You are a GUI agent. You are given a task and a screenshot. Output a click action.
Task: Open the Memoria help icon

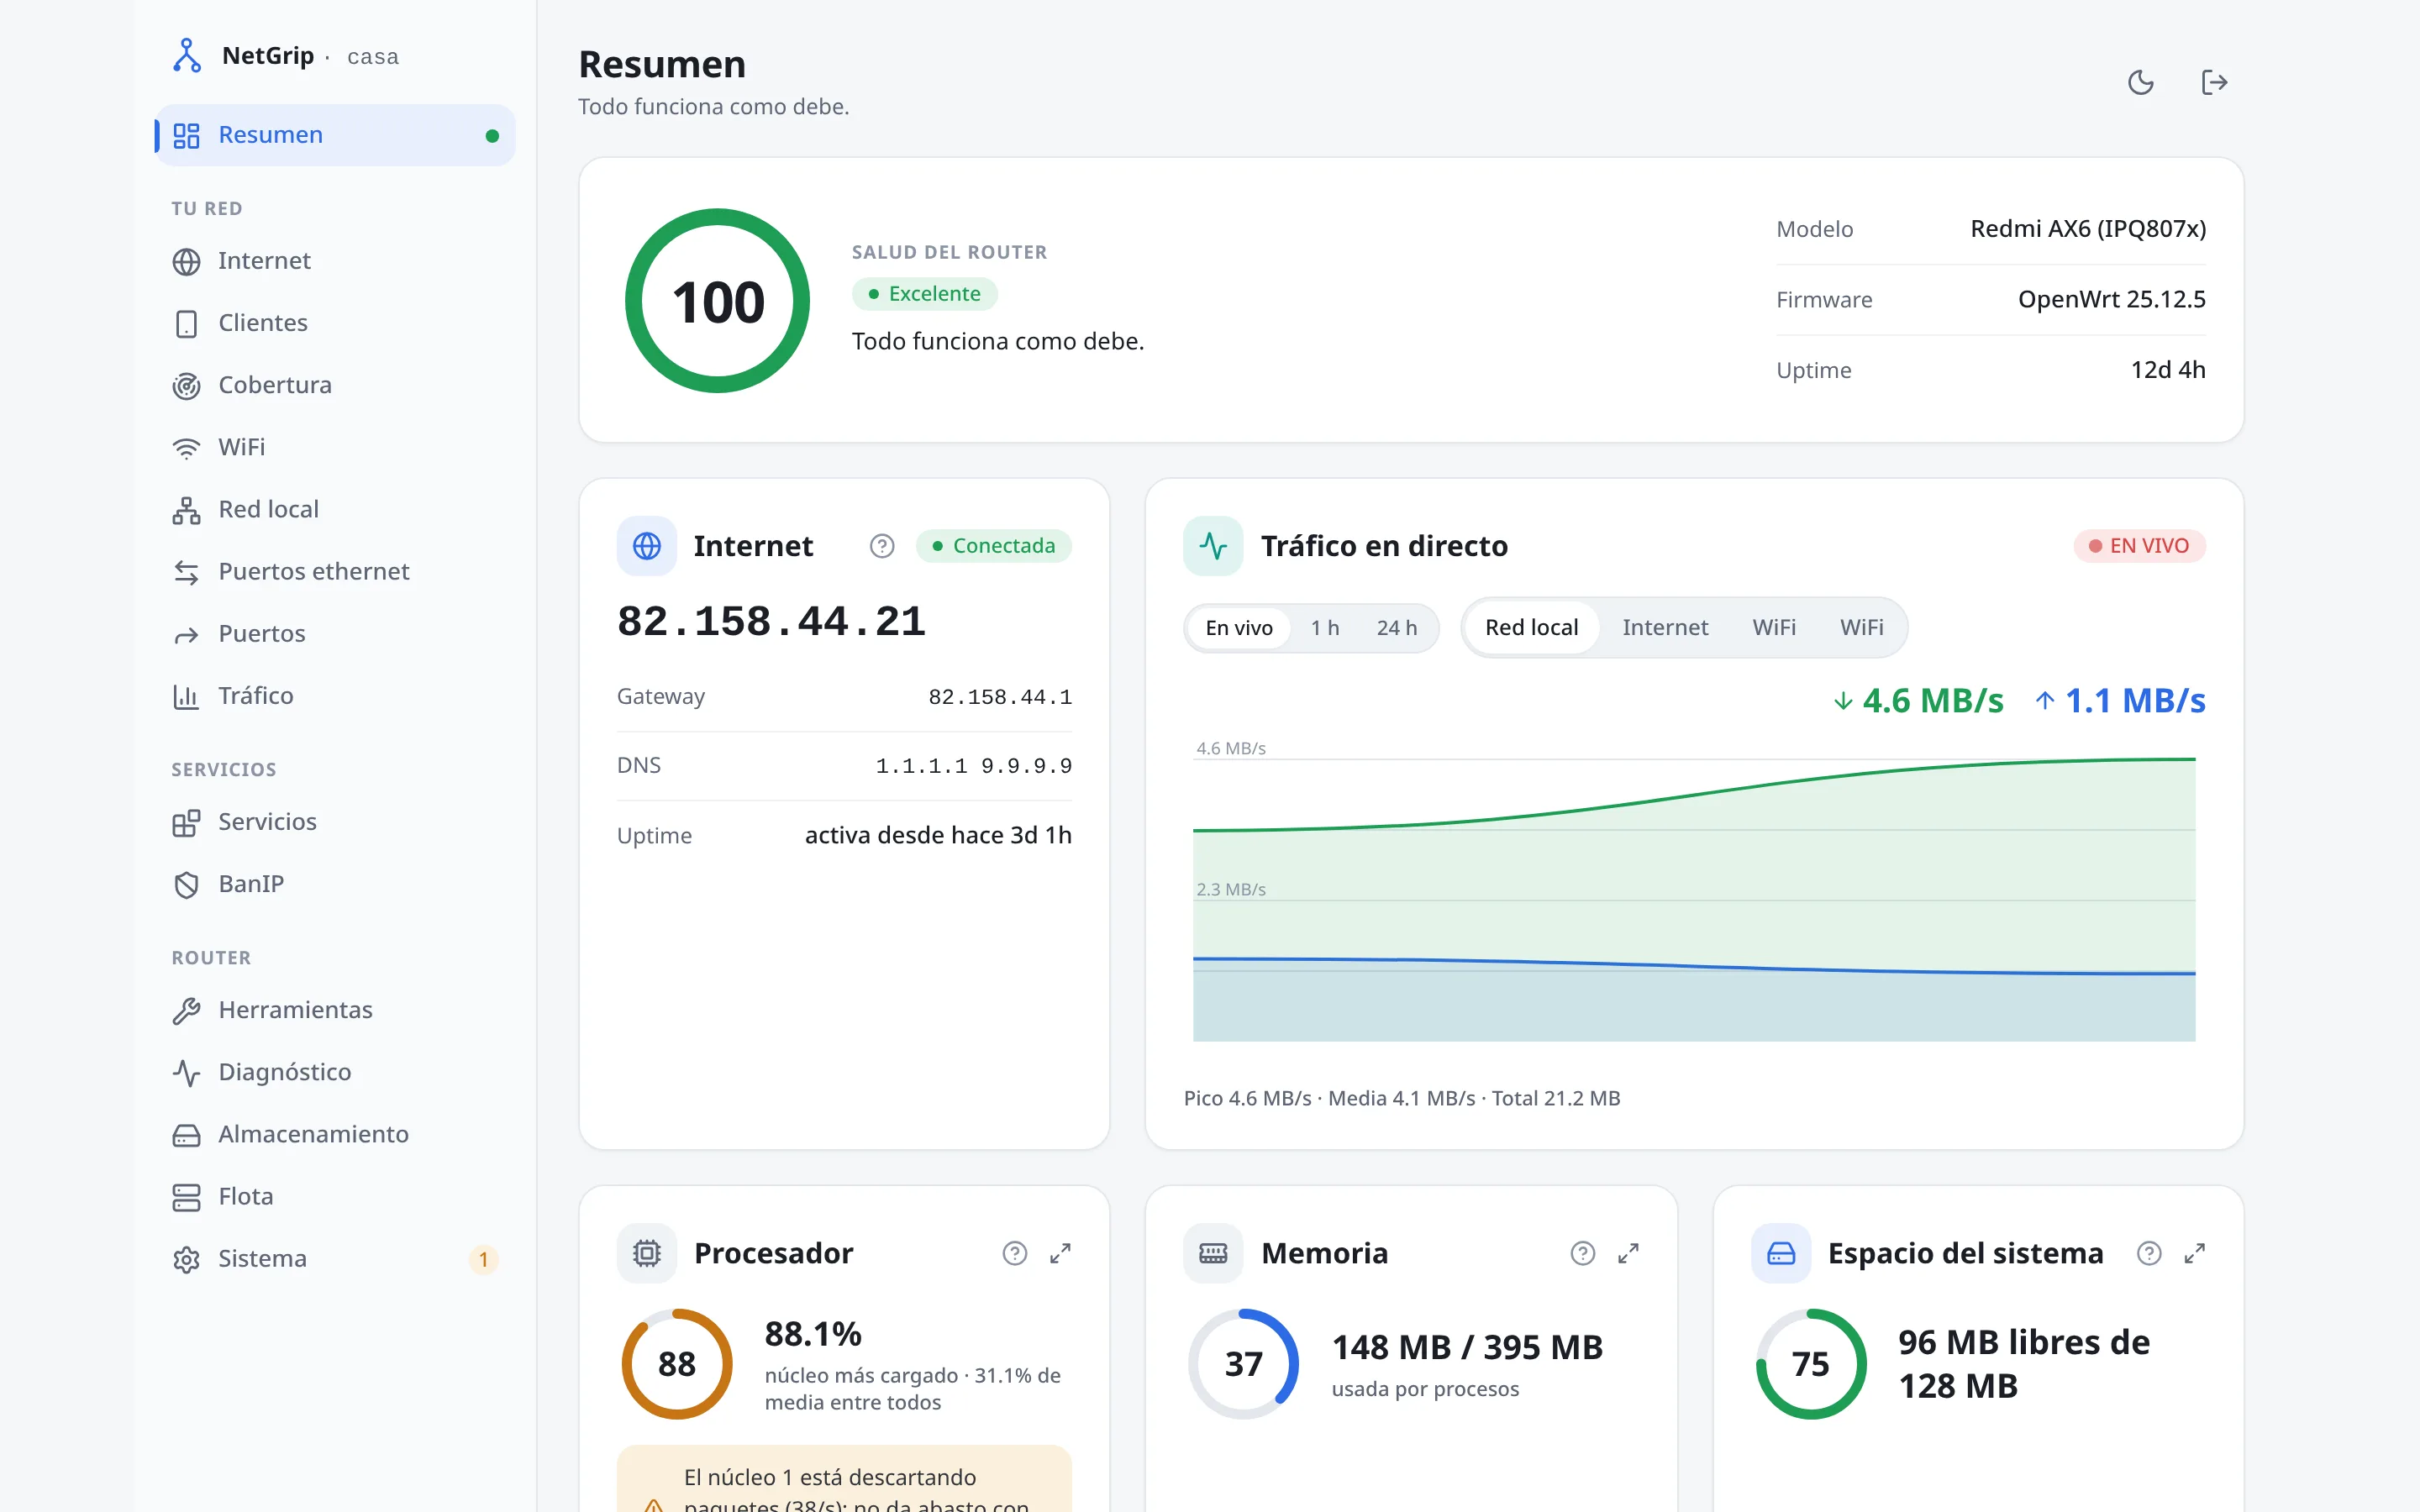click(x=1582, y=1253)
